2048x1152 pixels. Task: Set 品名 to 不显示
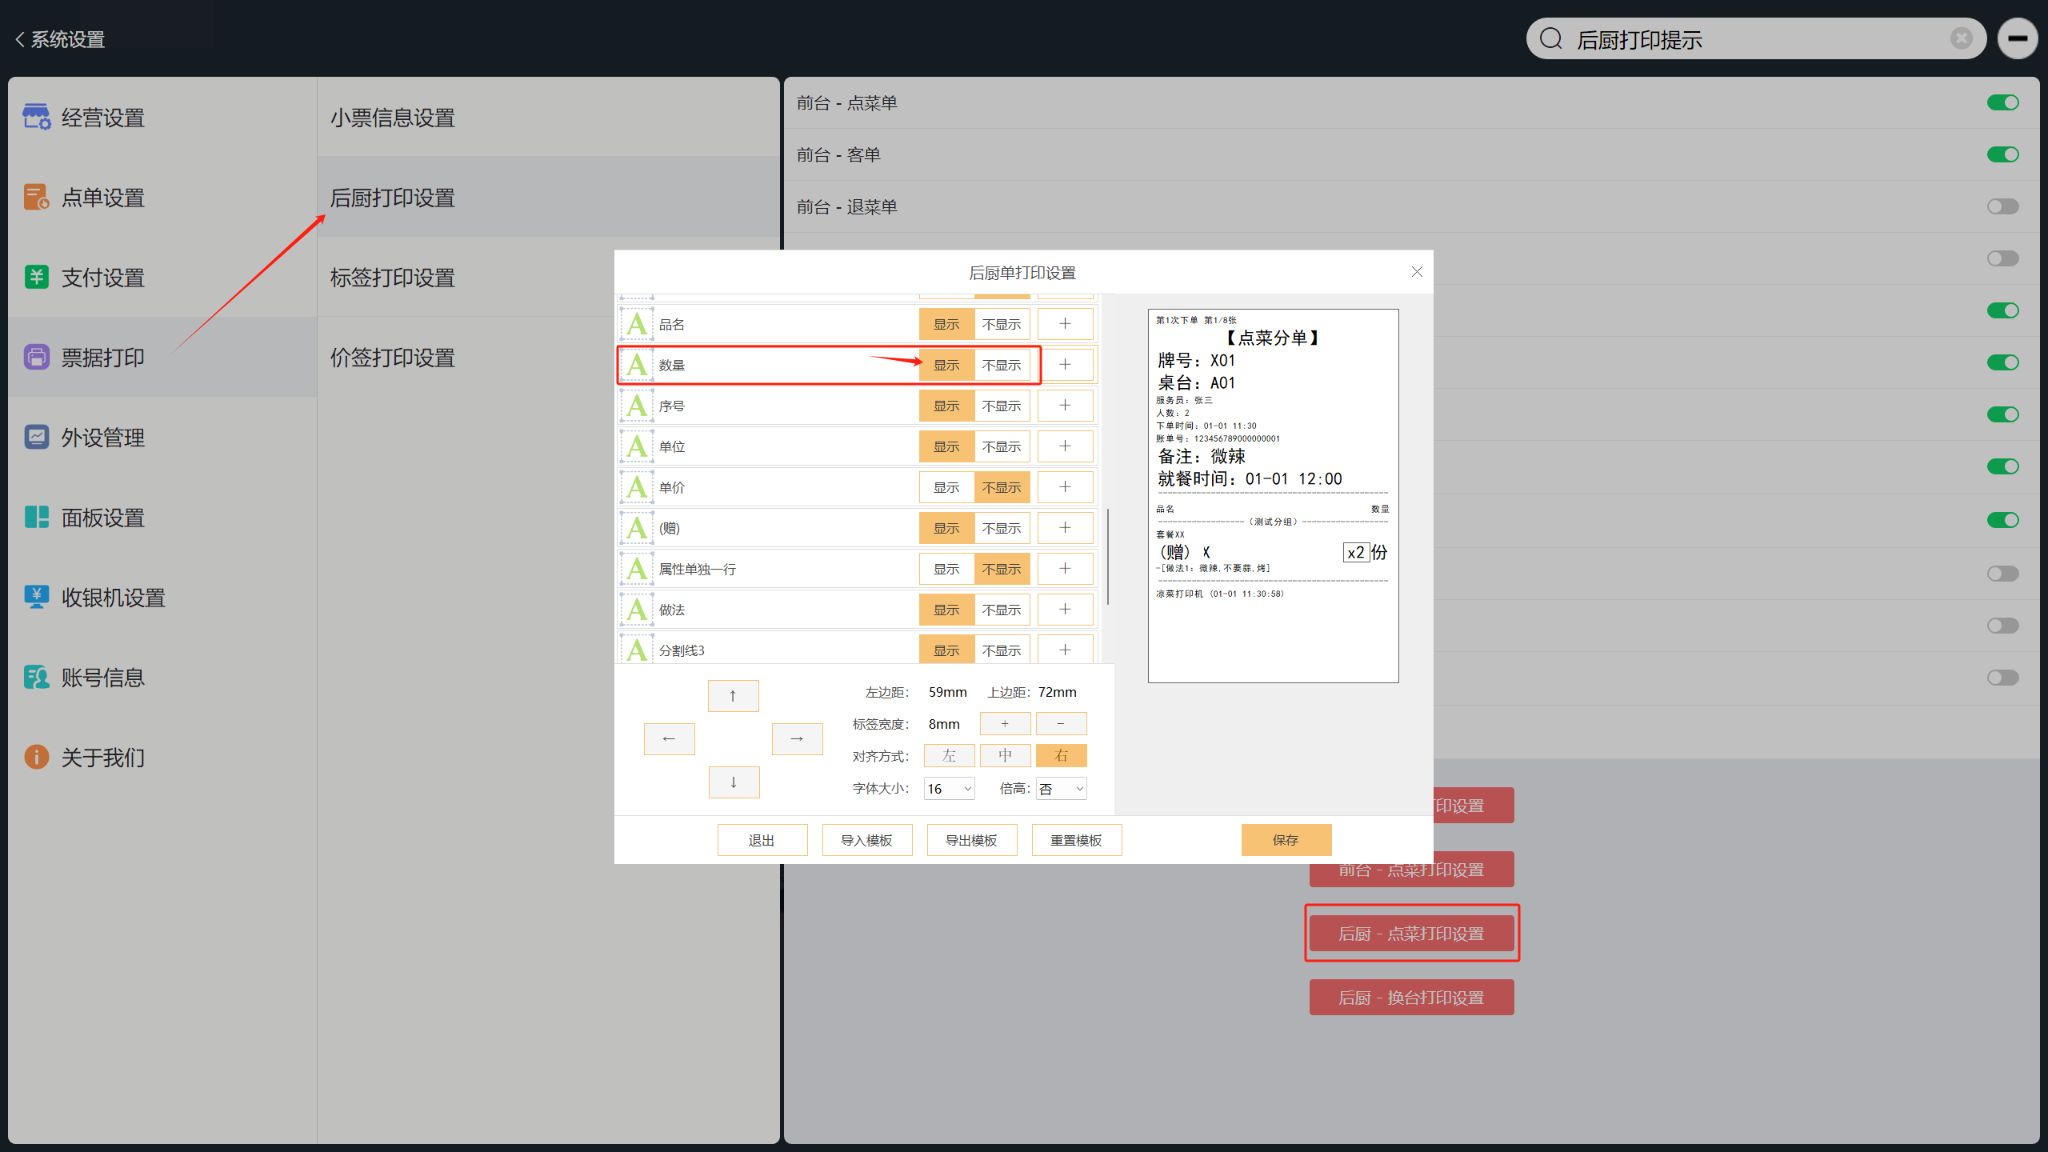1001,324
